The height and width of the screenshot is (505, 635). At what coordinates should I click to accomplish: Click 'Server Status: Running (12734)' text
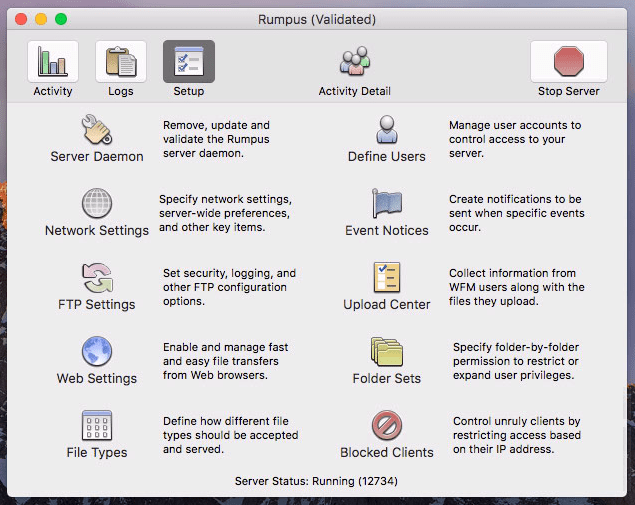[x=316, y=481]
